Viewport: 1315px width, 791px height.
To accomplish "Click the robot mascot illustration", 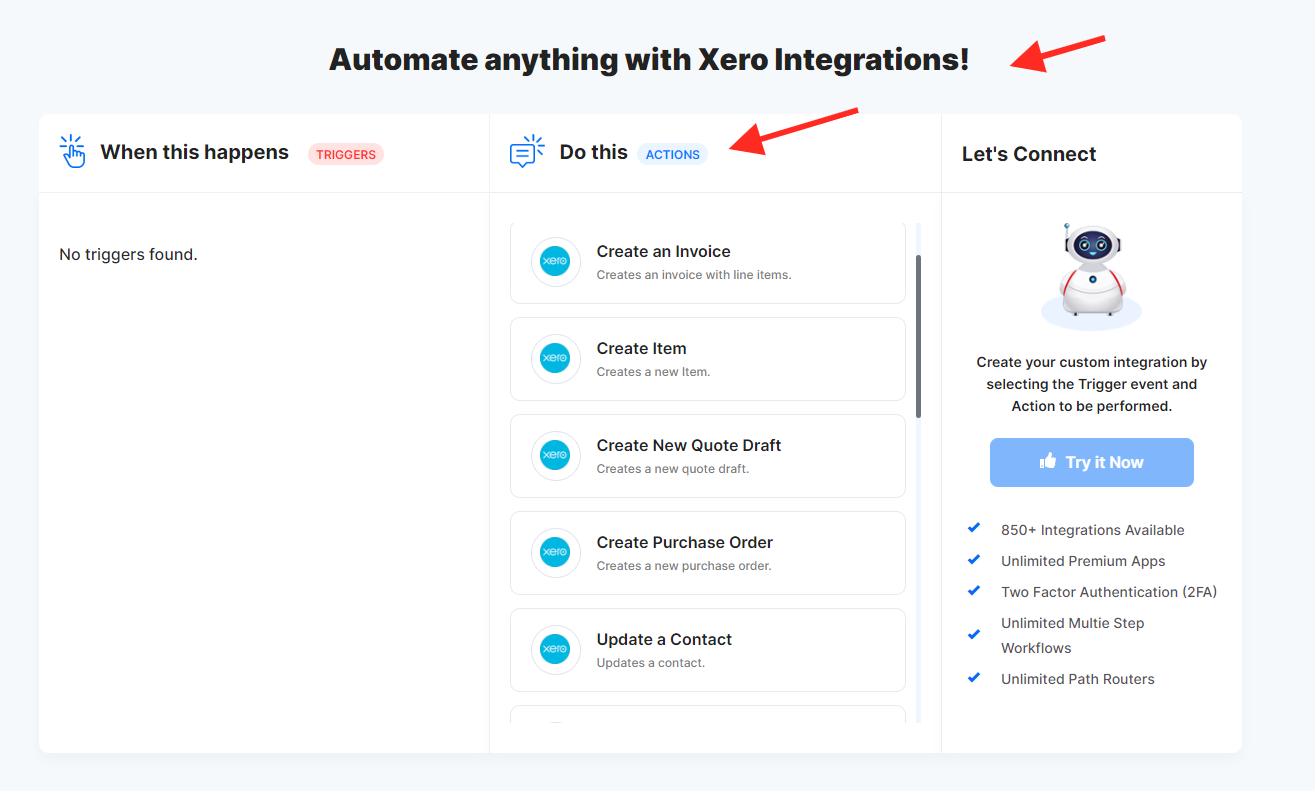I will (x=1092, y=276).
